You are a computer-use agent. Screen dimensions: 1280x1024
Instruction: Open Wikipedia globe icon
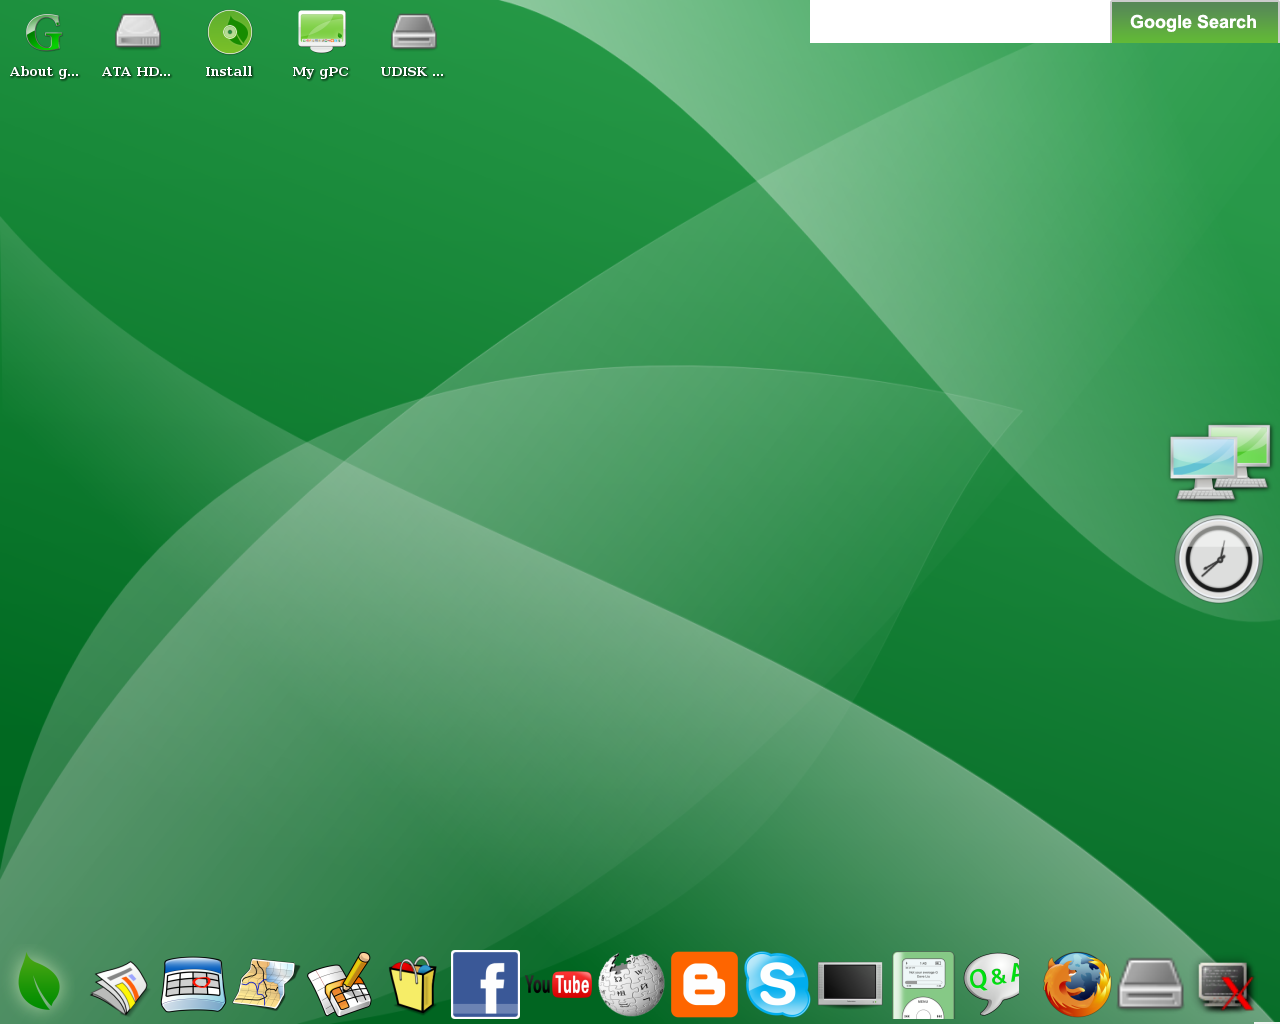click(631, 984)
